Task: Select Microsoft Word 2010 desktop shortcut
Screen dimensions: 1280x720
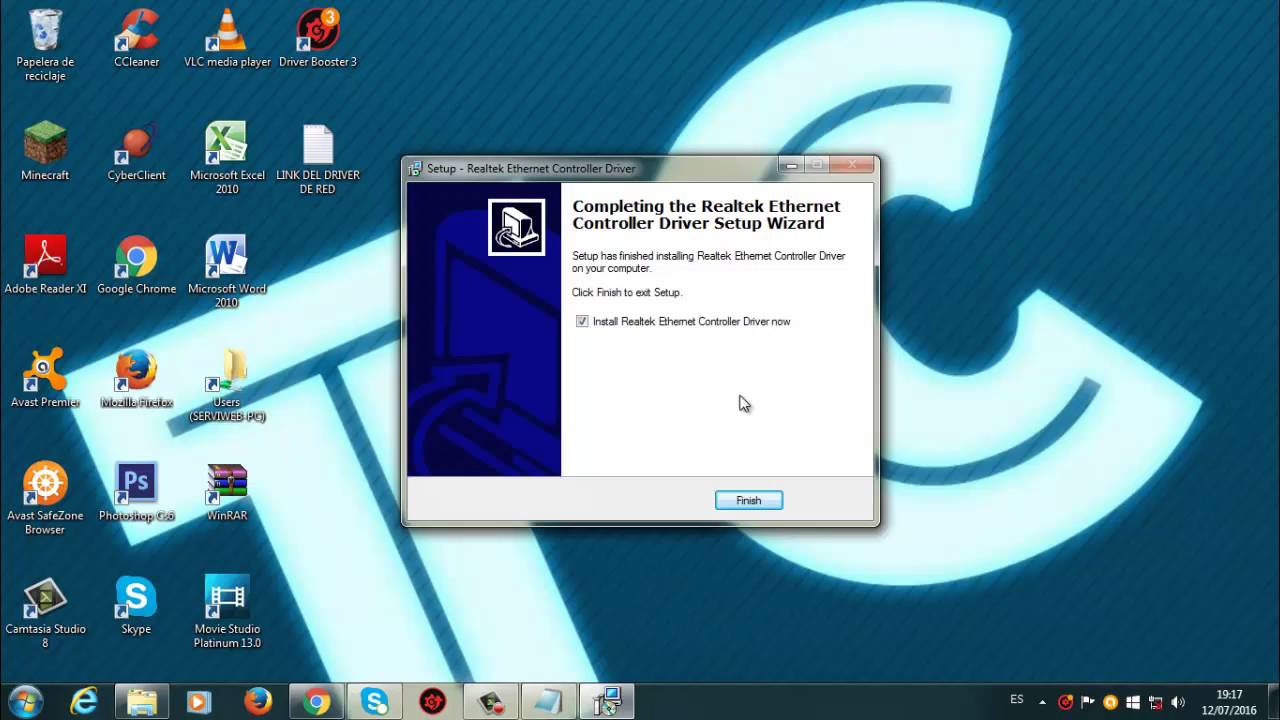Action: [x=227, y=273]
